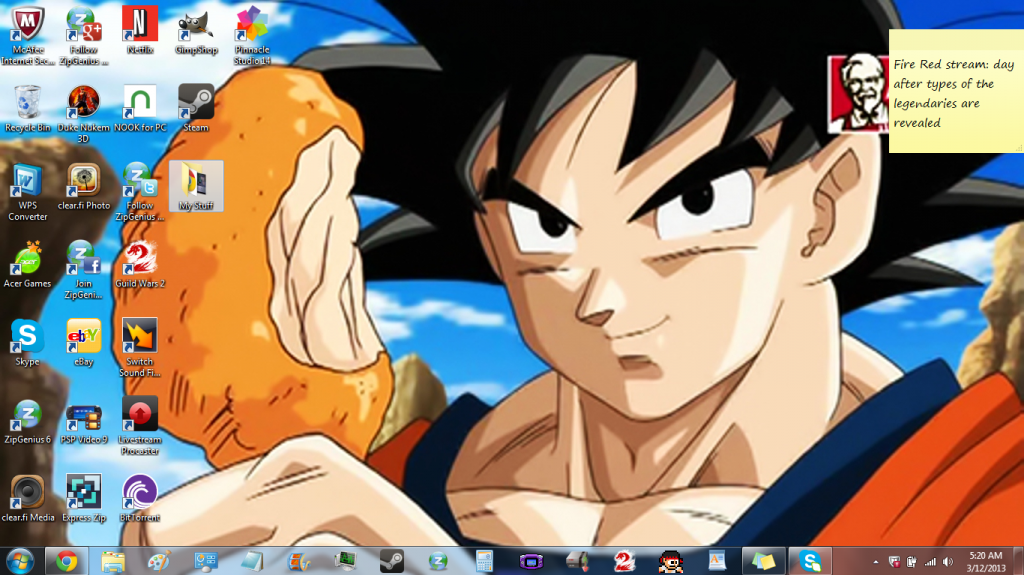The height and width of the screenshot is (575, 1024).
Task: Launch Notepad from the taskbar
Action: 252,561
